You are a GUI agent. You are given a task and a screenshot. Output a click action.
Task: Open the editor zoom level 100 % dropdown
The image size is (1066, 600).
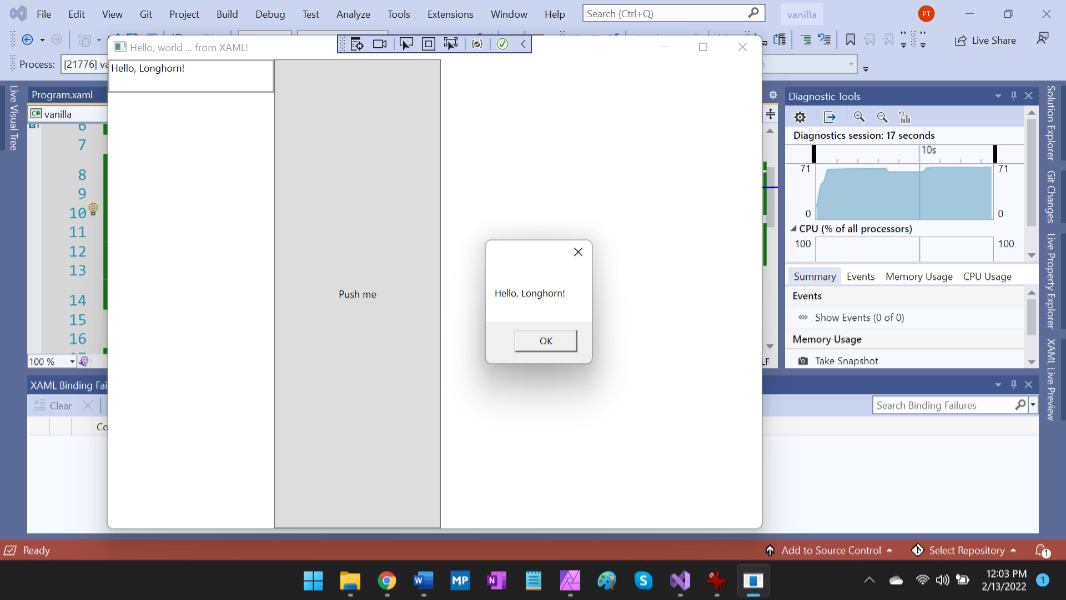[x=72, y=361]
